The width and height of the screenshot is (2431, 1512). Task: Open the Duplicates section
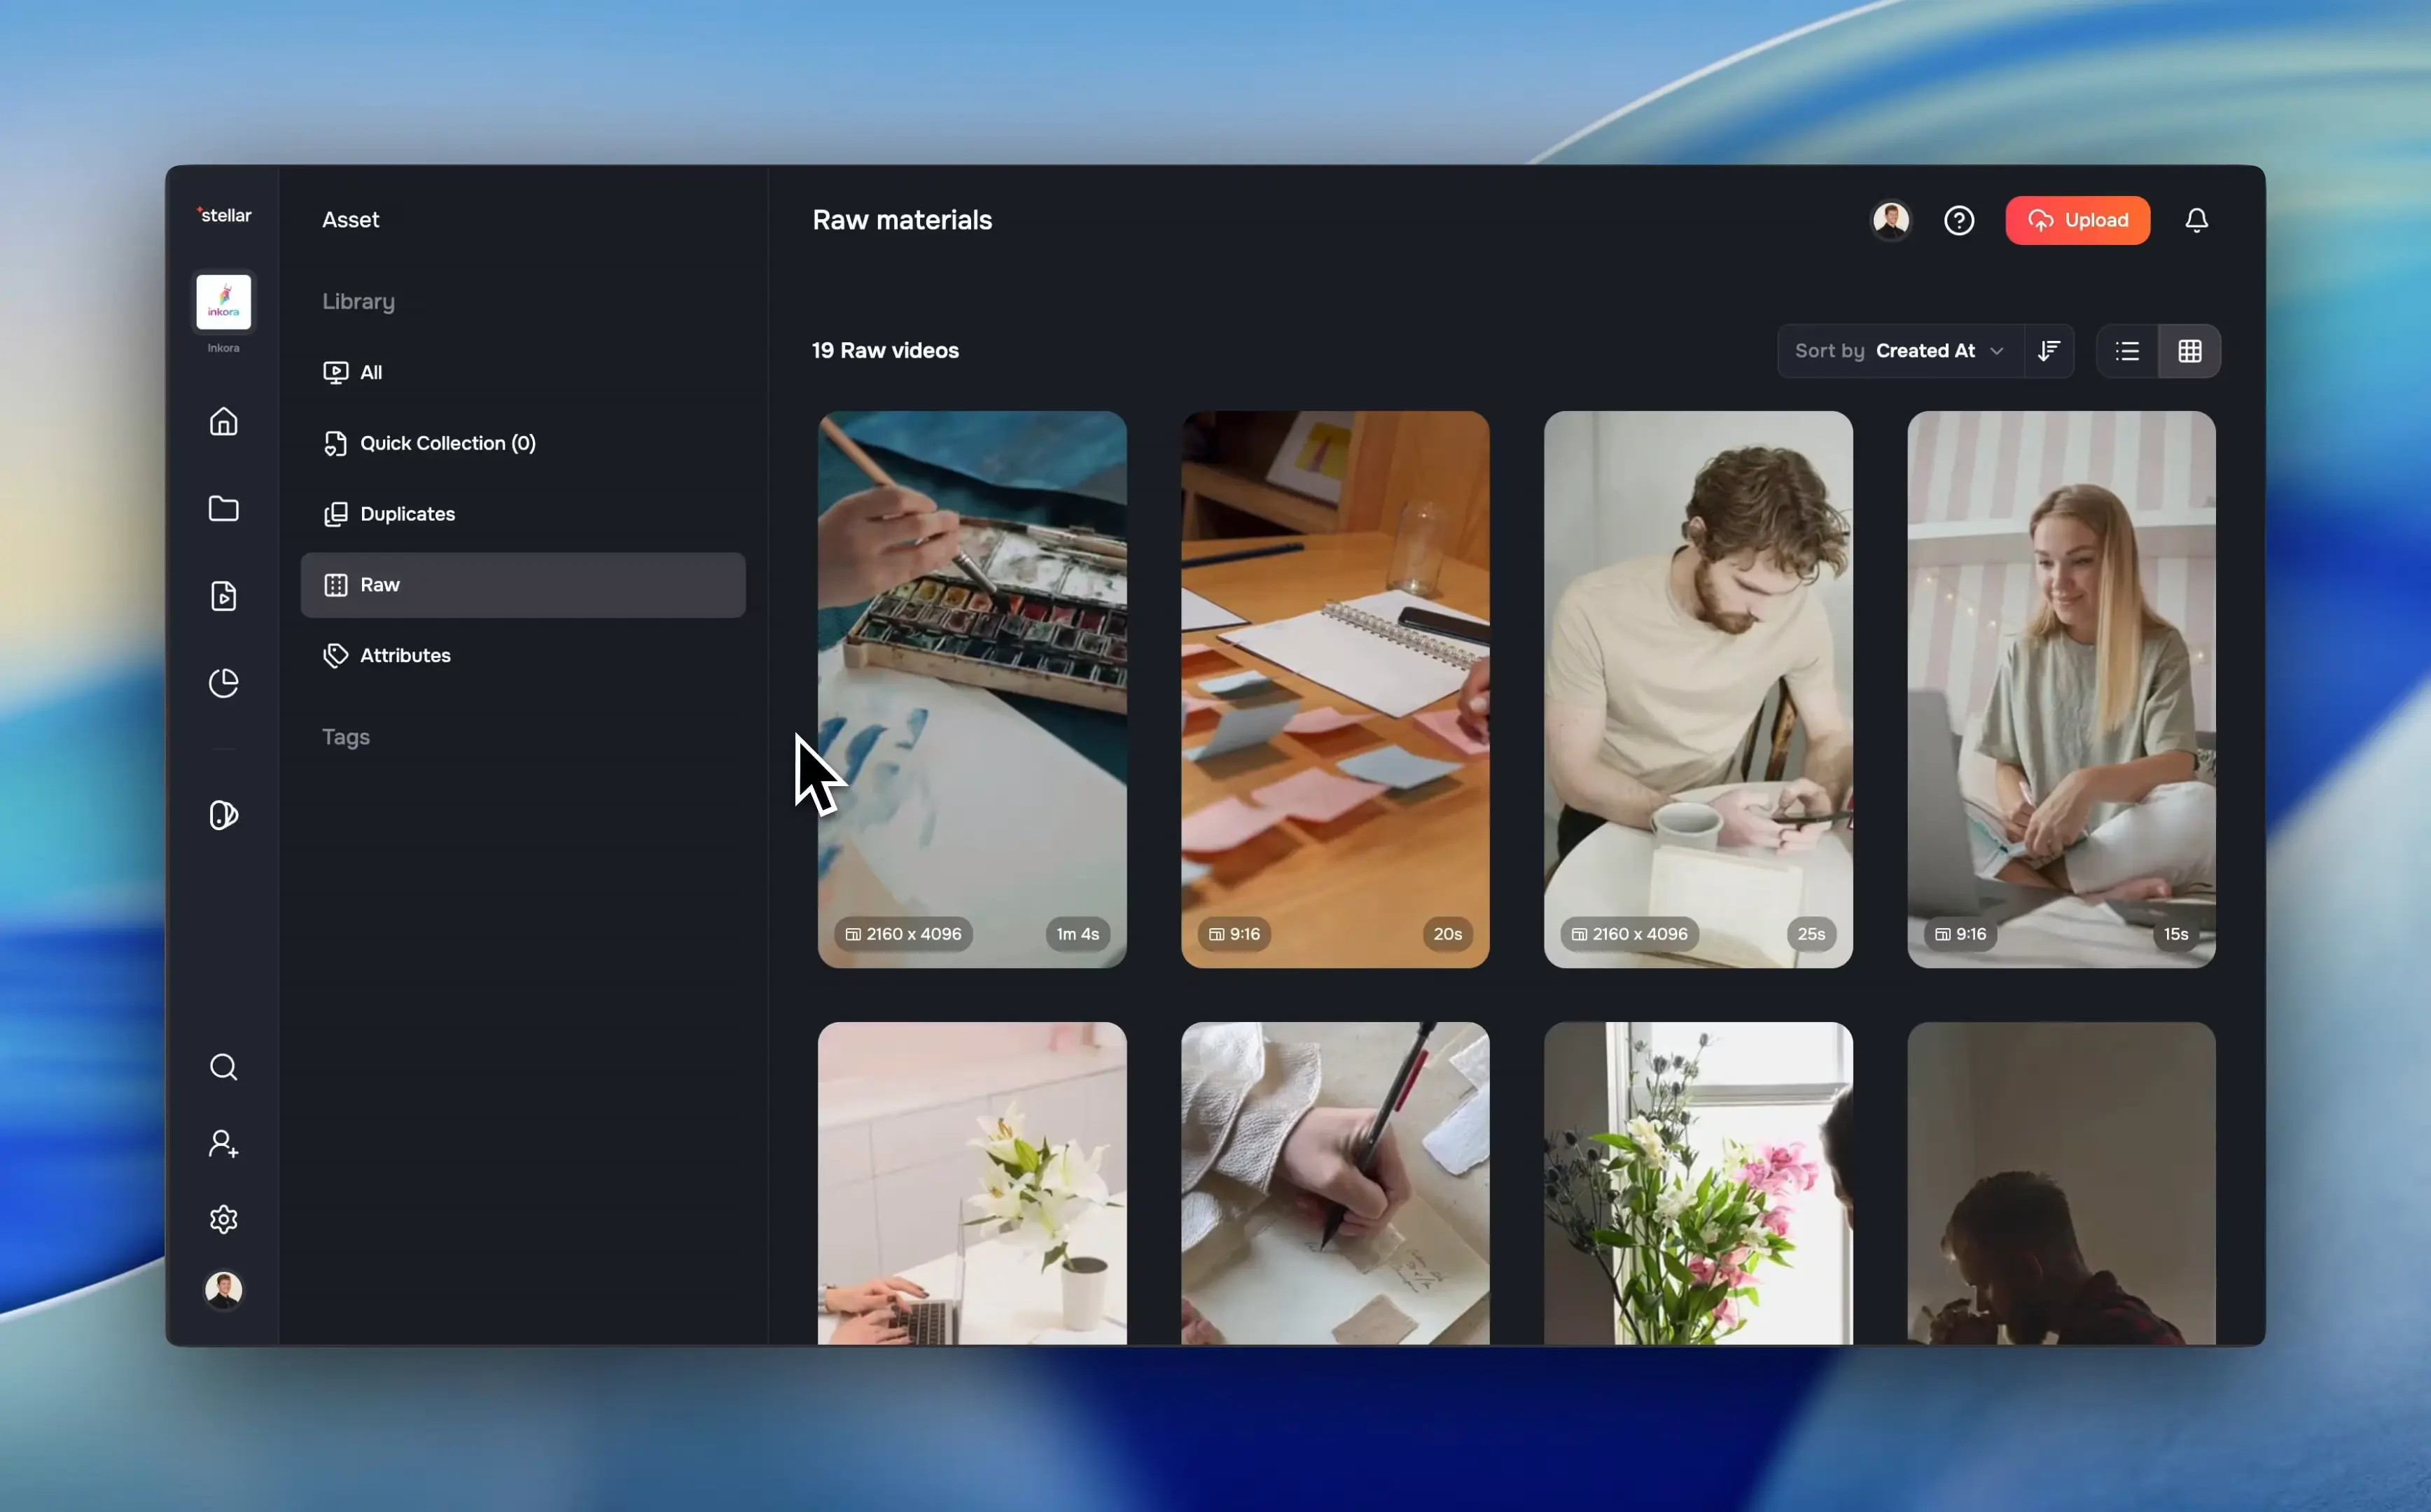click(x=523, y=514)
